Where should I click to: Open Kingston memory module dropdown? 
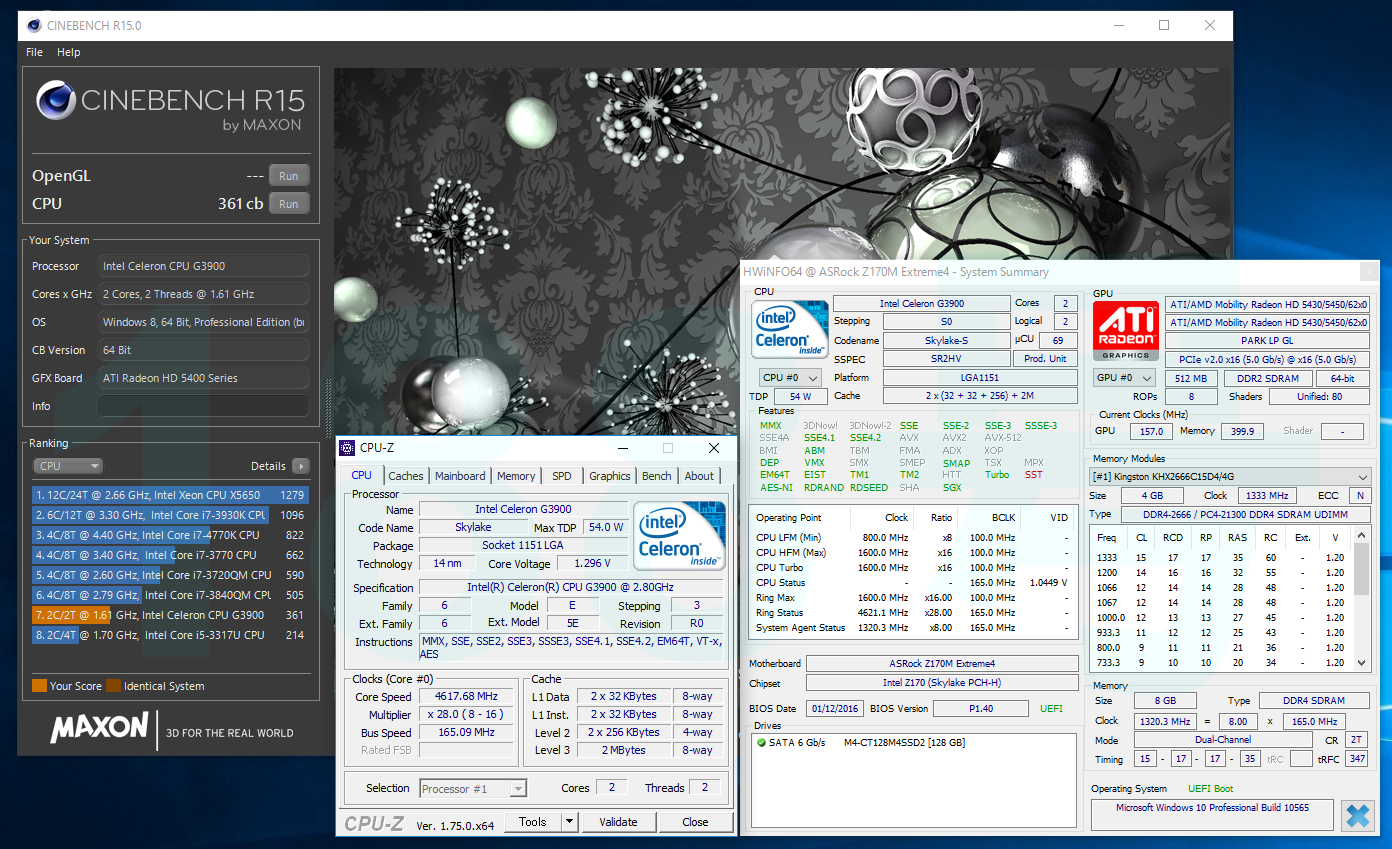pyautogui.click(x=1230, y=476)
